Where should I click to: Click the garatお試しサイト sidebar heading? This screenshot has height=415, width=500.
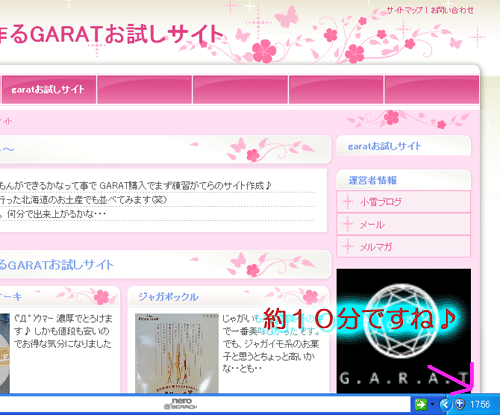coord(384,146)
